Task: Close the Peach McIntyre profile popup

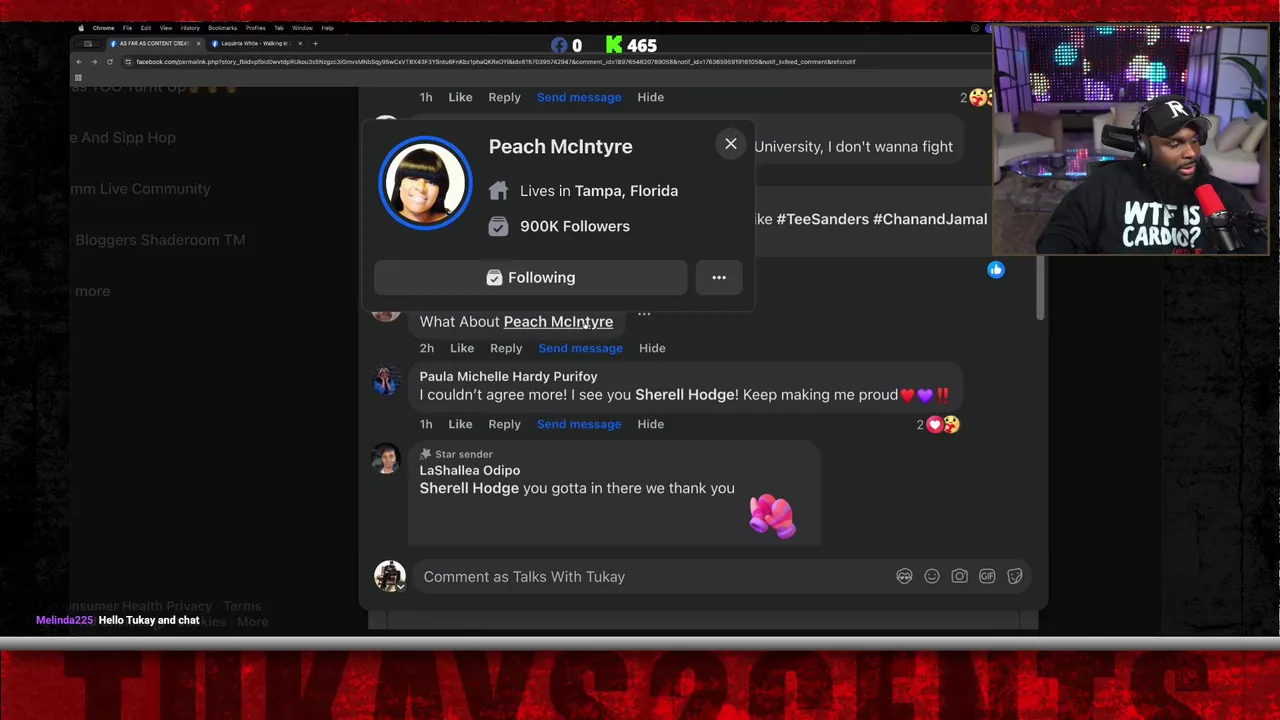Action: click(x=731, y=144)
